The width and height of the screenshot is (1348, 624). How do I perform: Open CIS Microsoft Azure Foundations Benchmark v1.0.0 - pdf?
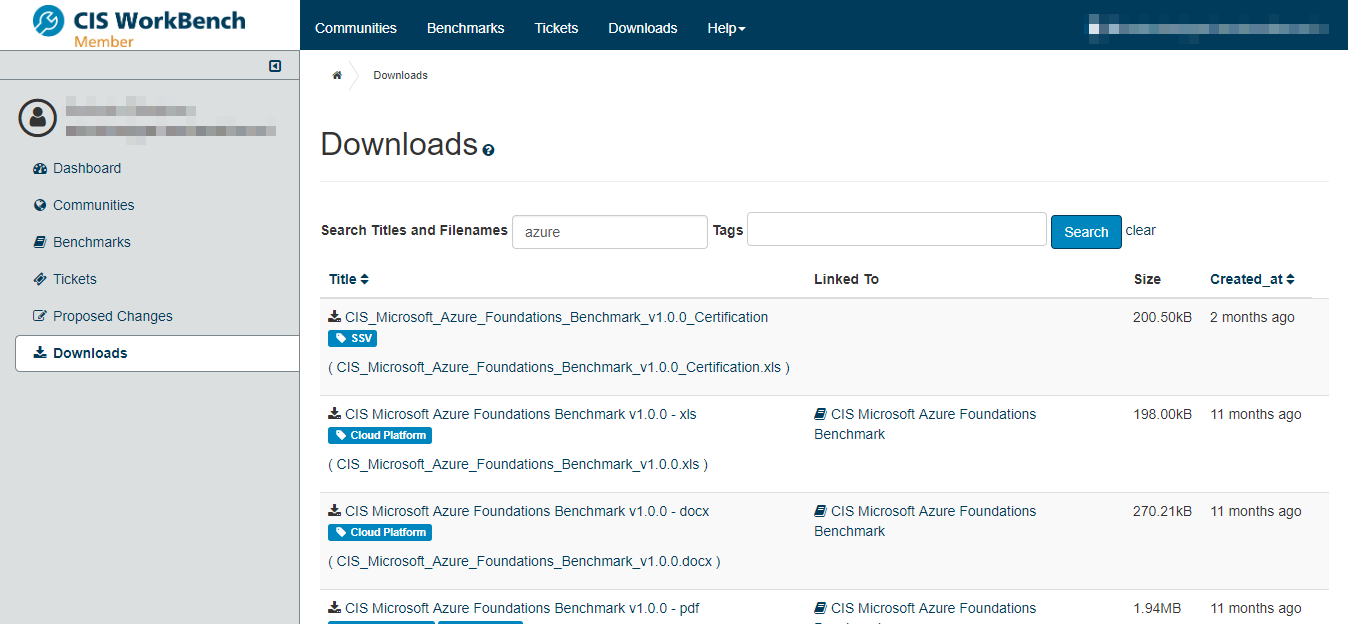click(522, 608)
